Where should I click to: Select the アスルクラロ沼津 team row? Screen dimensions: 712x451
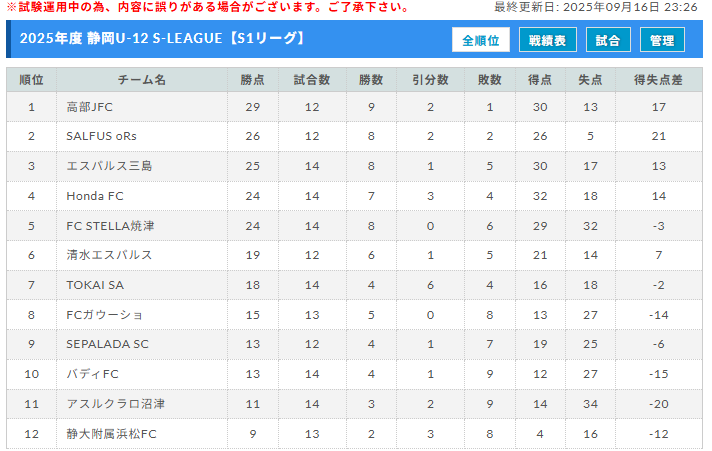(x=354, y=404)
